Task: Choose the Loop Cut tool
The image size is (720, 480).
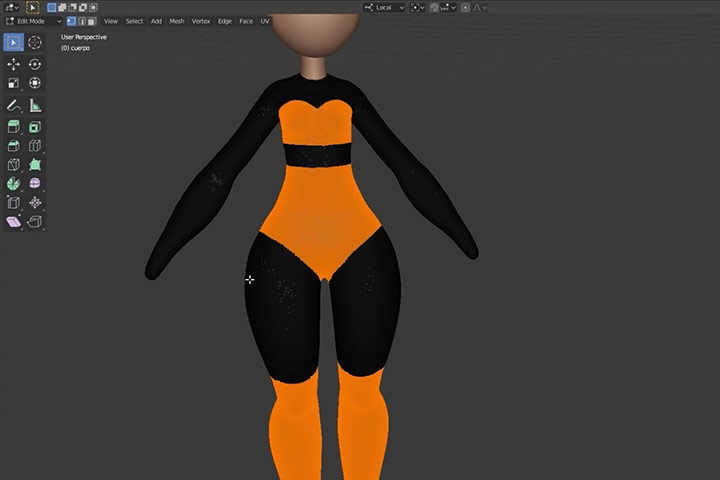Action: (x=35, y=146)
